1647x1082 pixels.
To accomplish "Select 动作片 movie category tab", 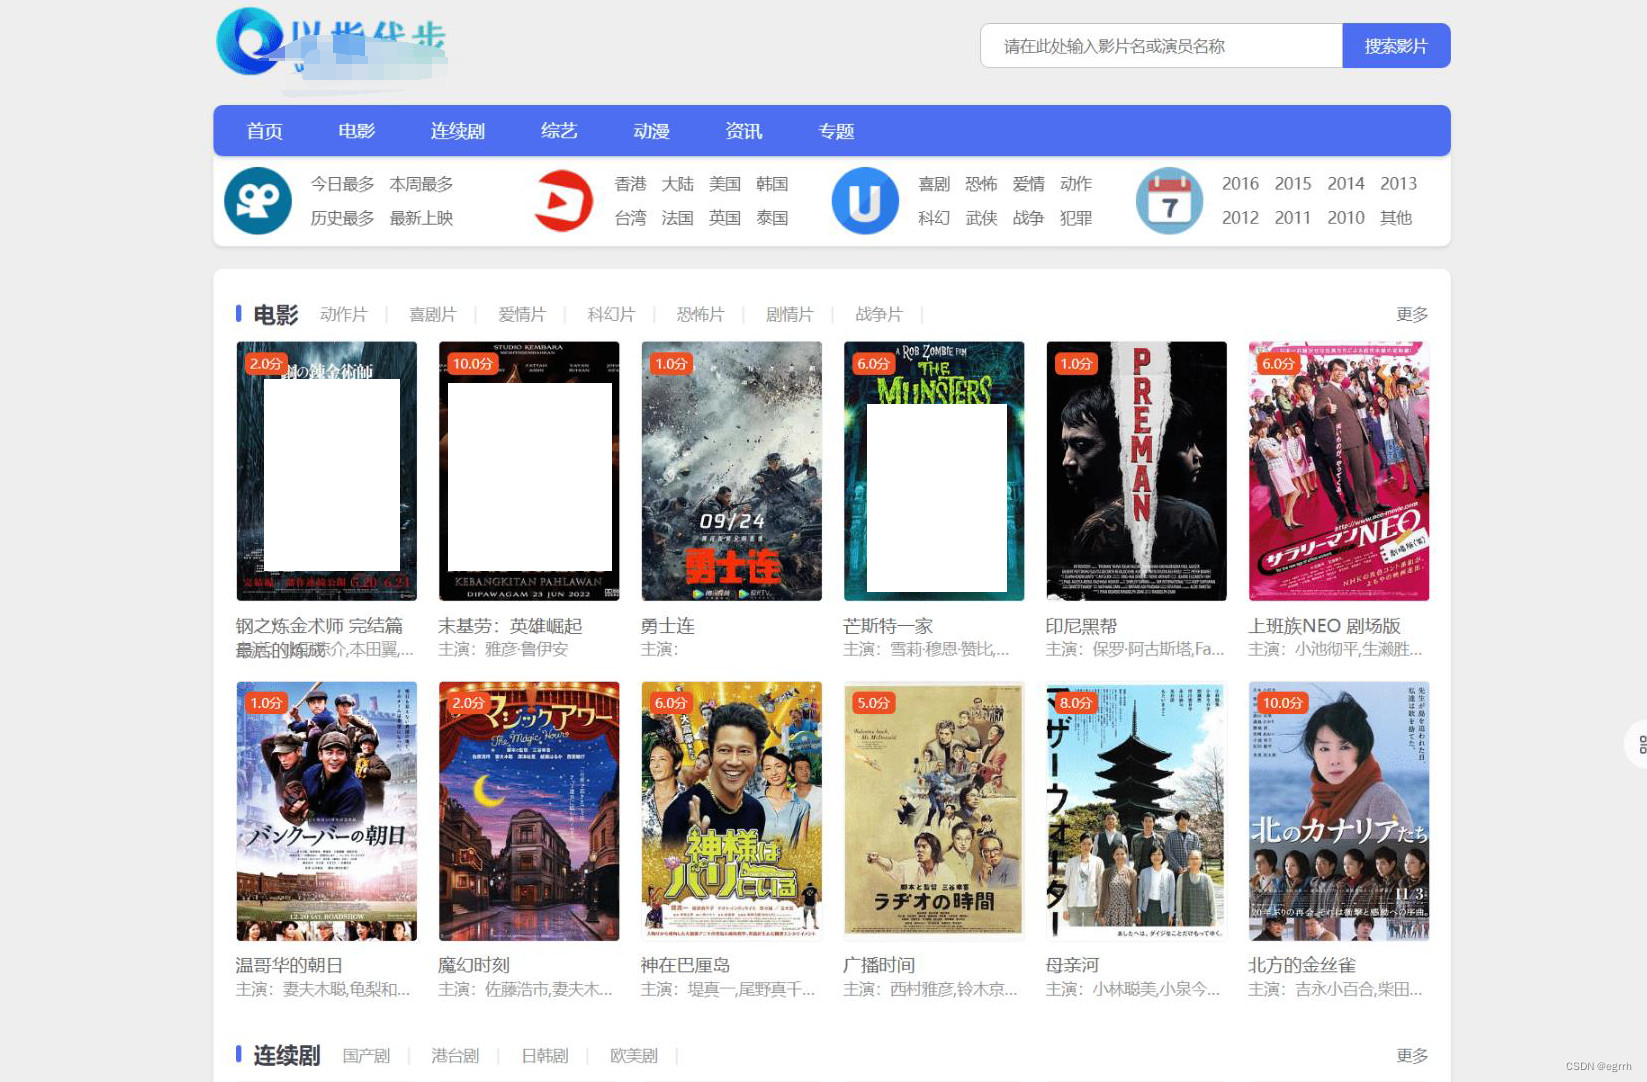I will (x=344, y=315).
